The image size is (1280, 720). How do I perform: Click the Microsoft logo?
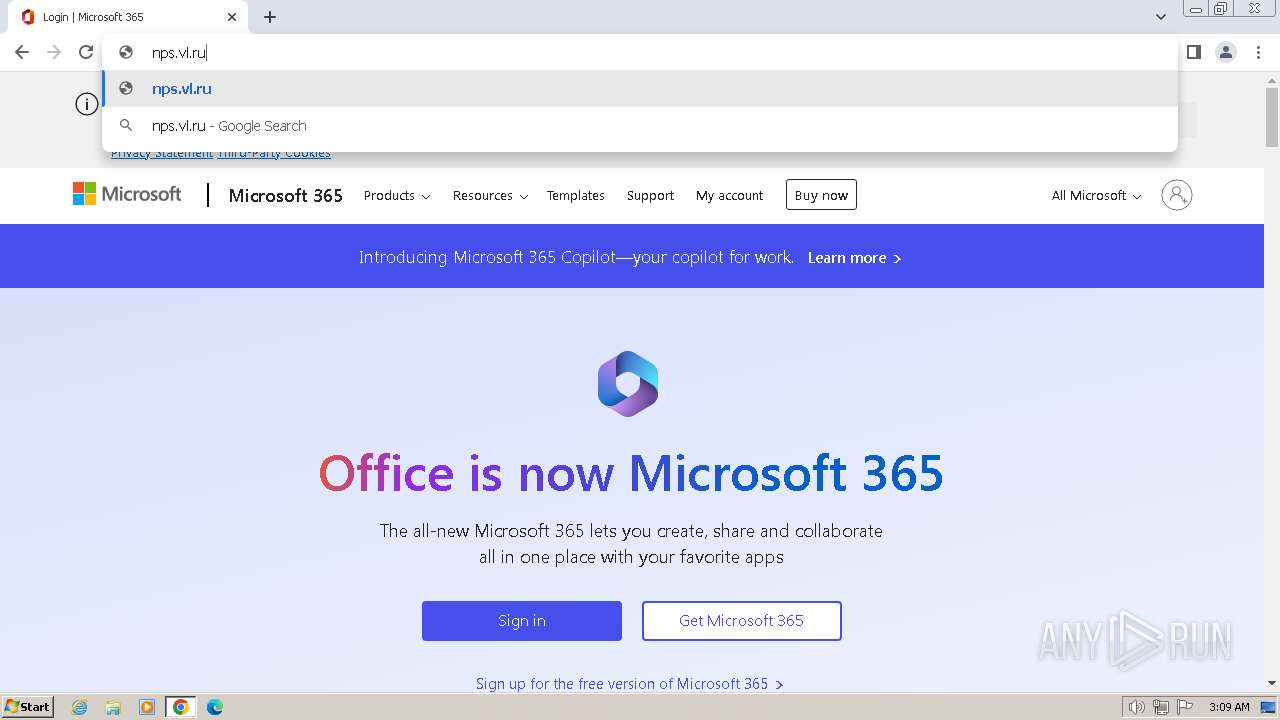click(127, 194)
